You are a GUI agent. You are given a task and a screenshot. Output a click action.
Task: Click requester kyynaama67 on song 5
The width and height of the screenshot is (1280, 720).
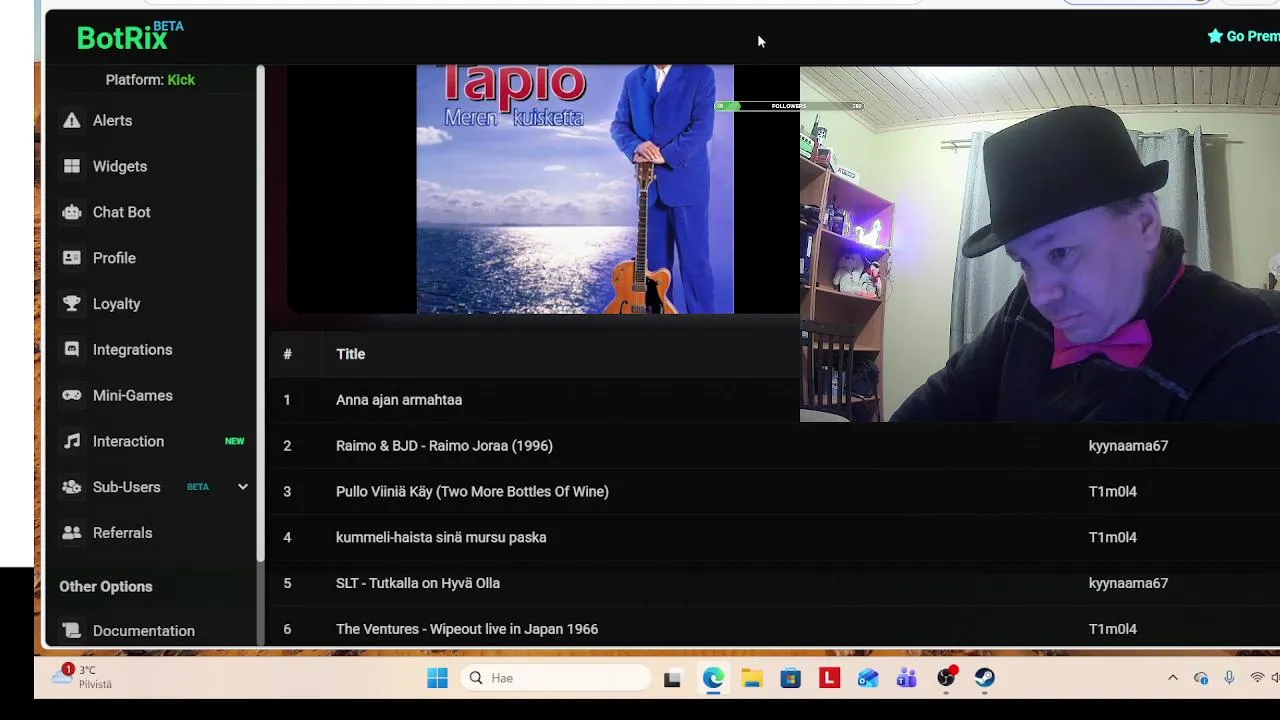click(x=1128, y=583)
